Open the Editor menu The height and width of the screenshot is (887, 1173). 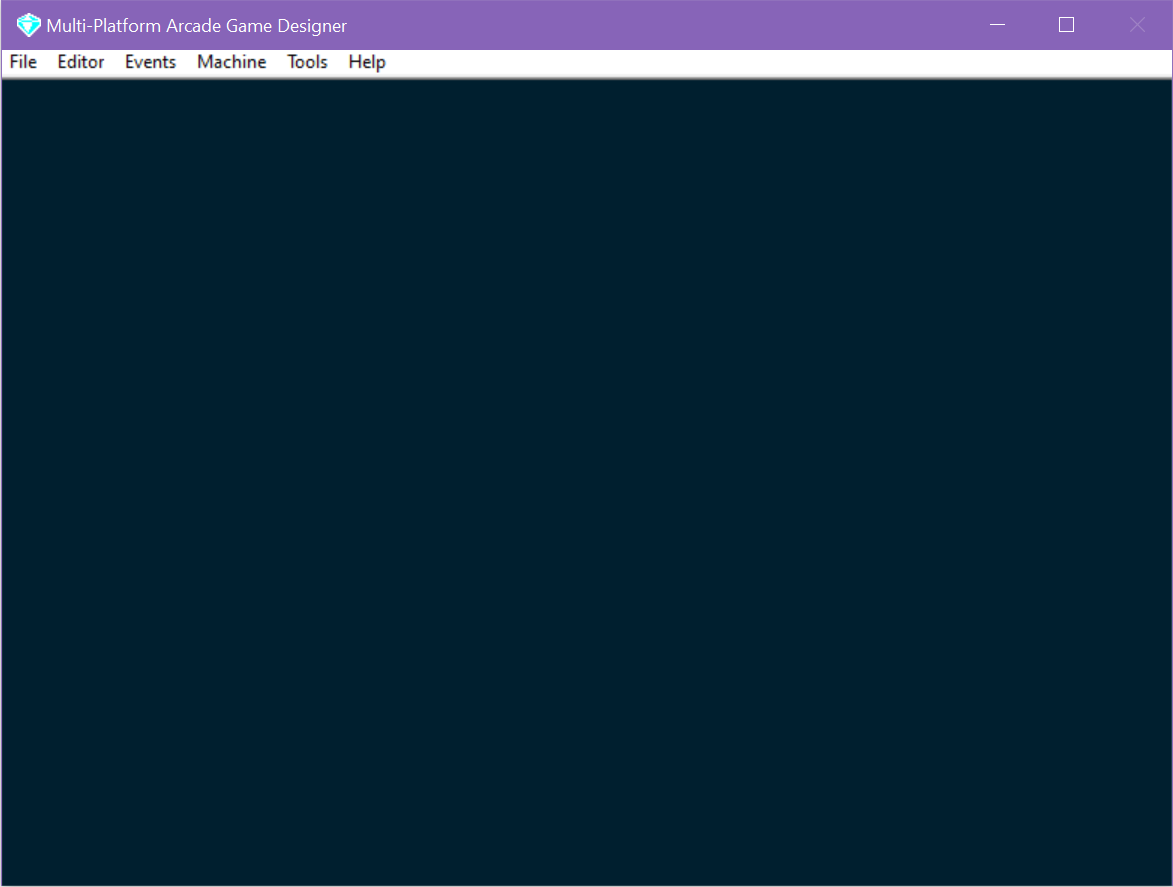coord(81,62)
